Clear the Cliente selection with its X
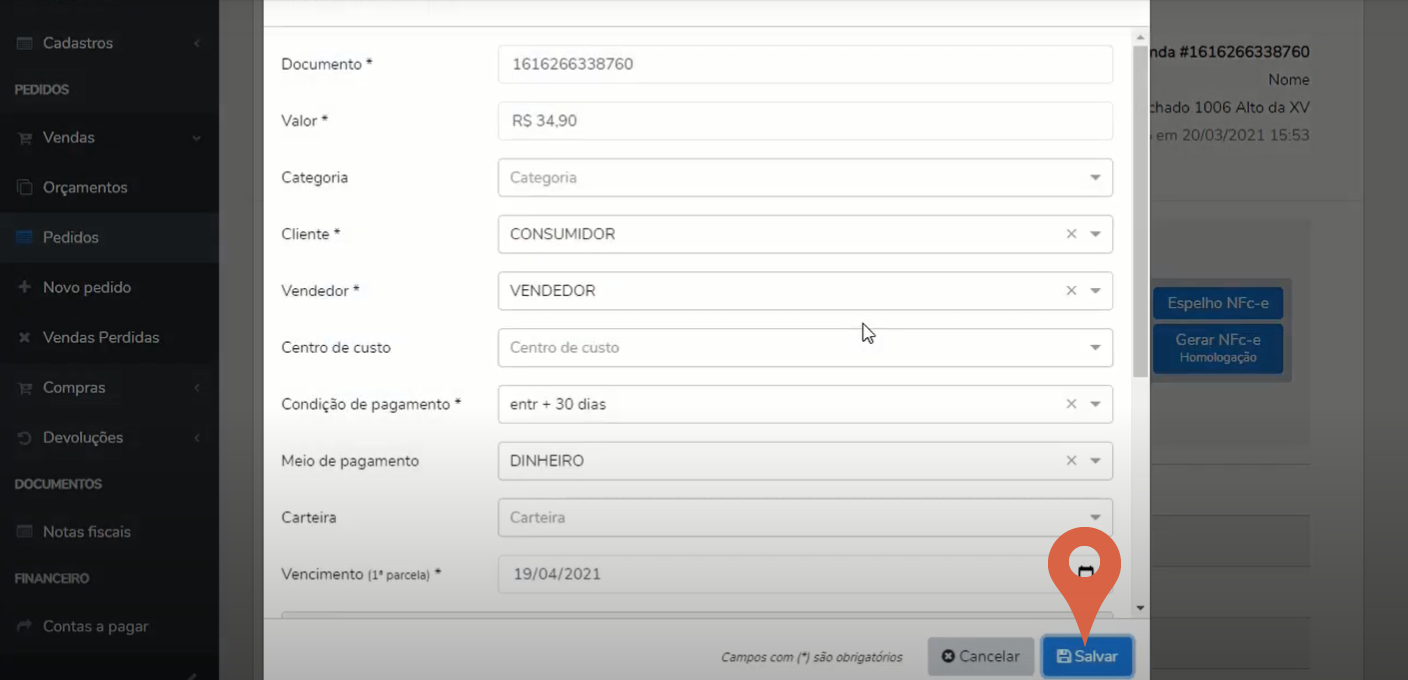 tap(1071, 234)
